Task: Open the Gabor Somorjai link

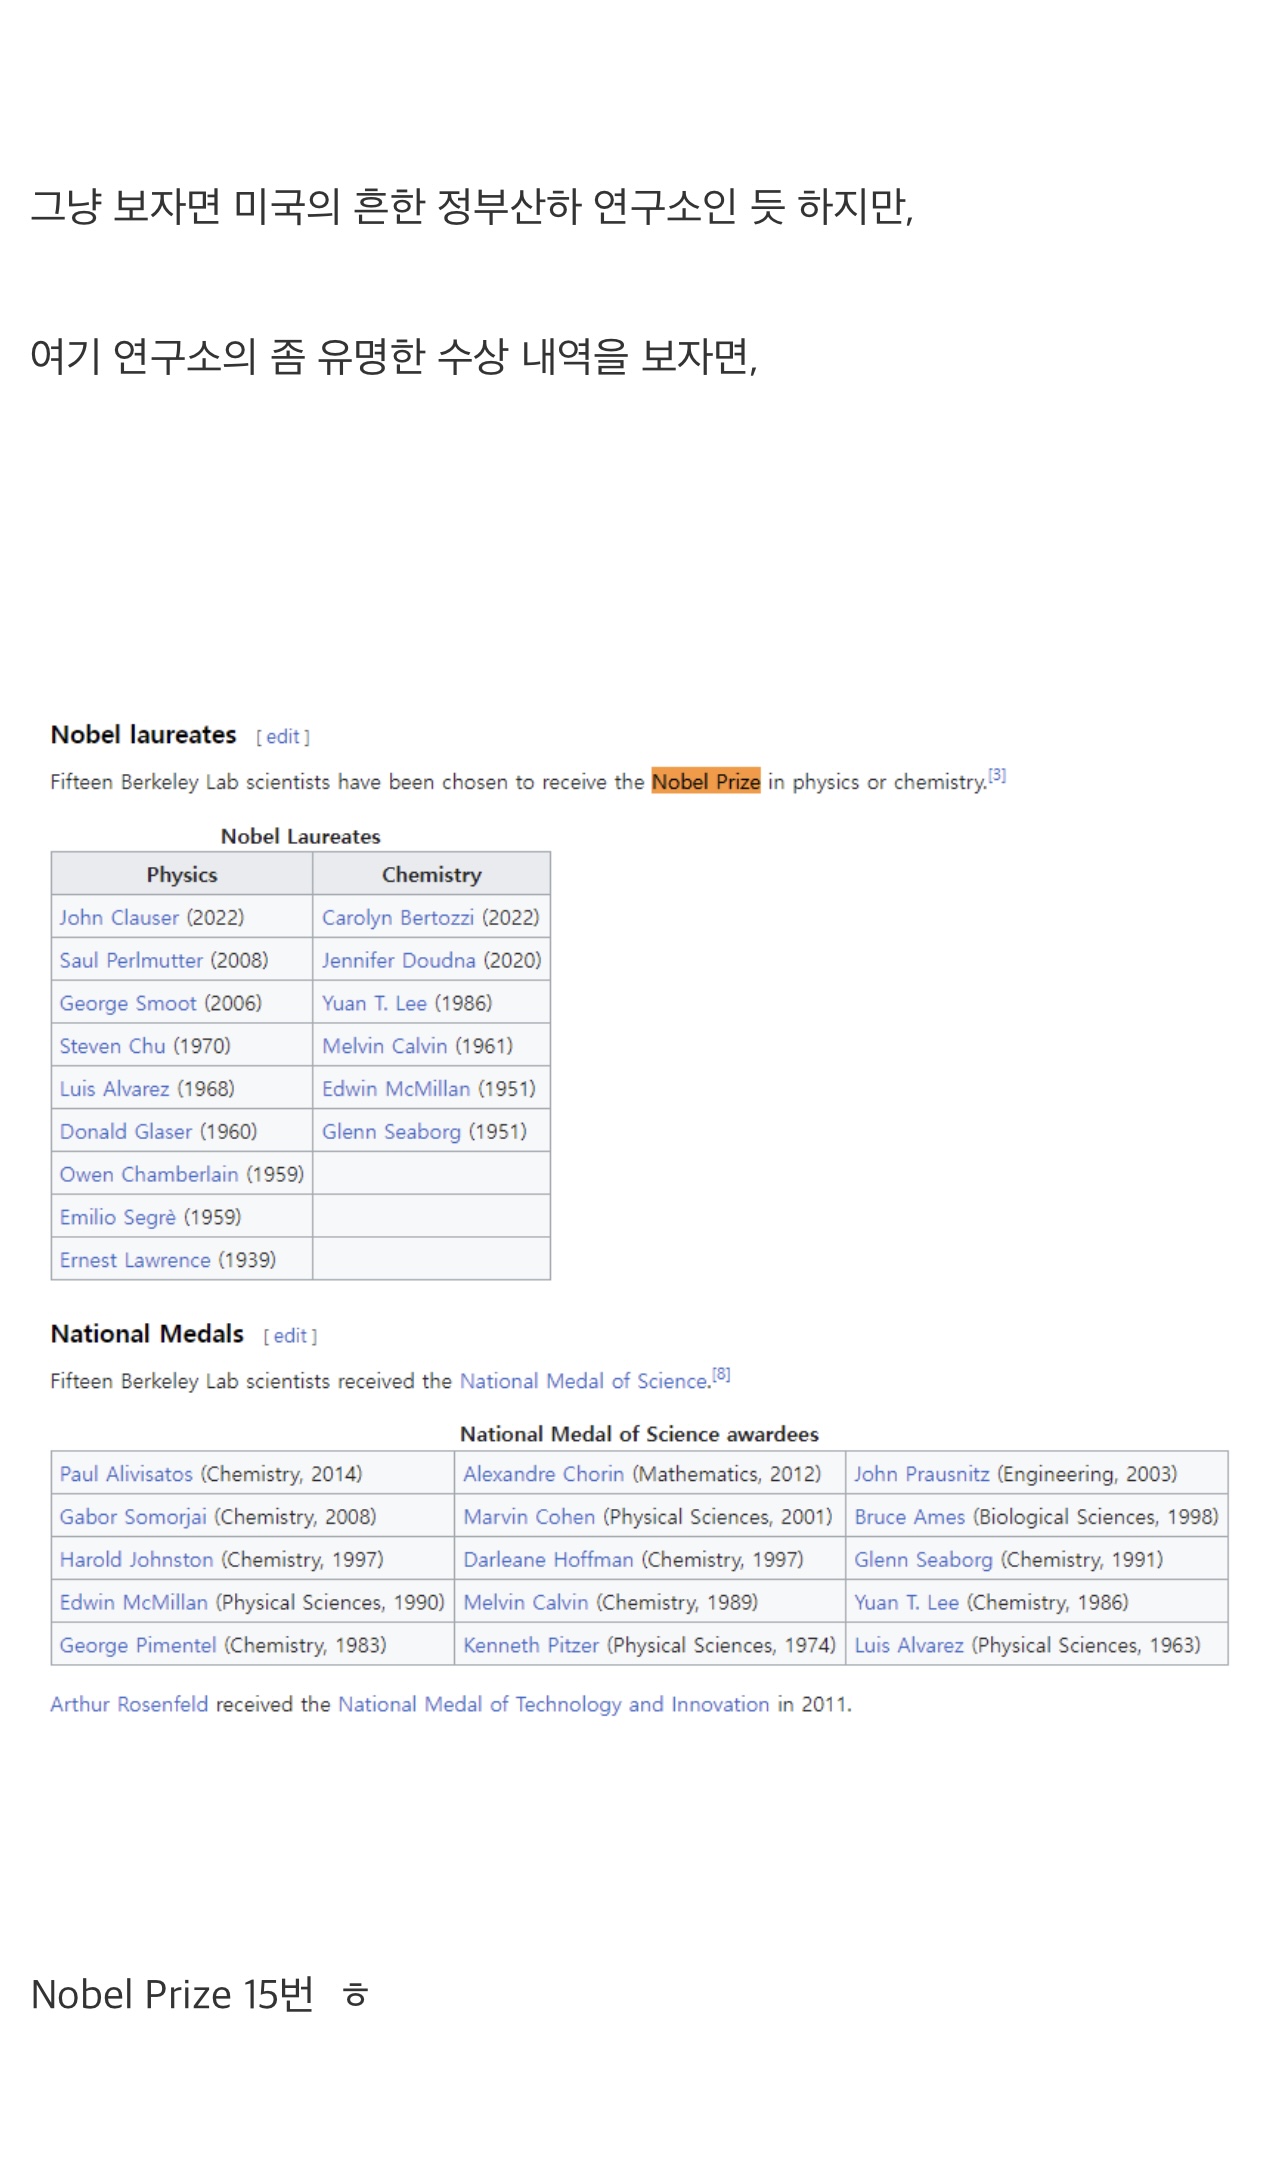Action: coord(133,1517)
